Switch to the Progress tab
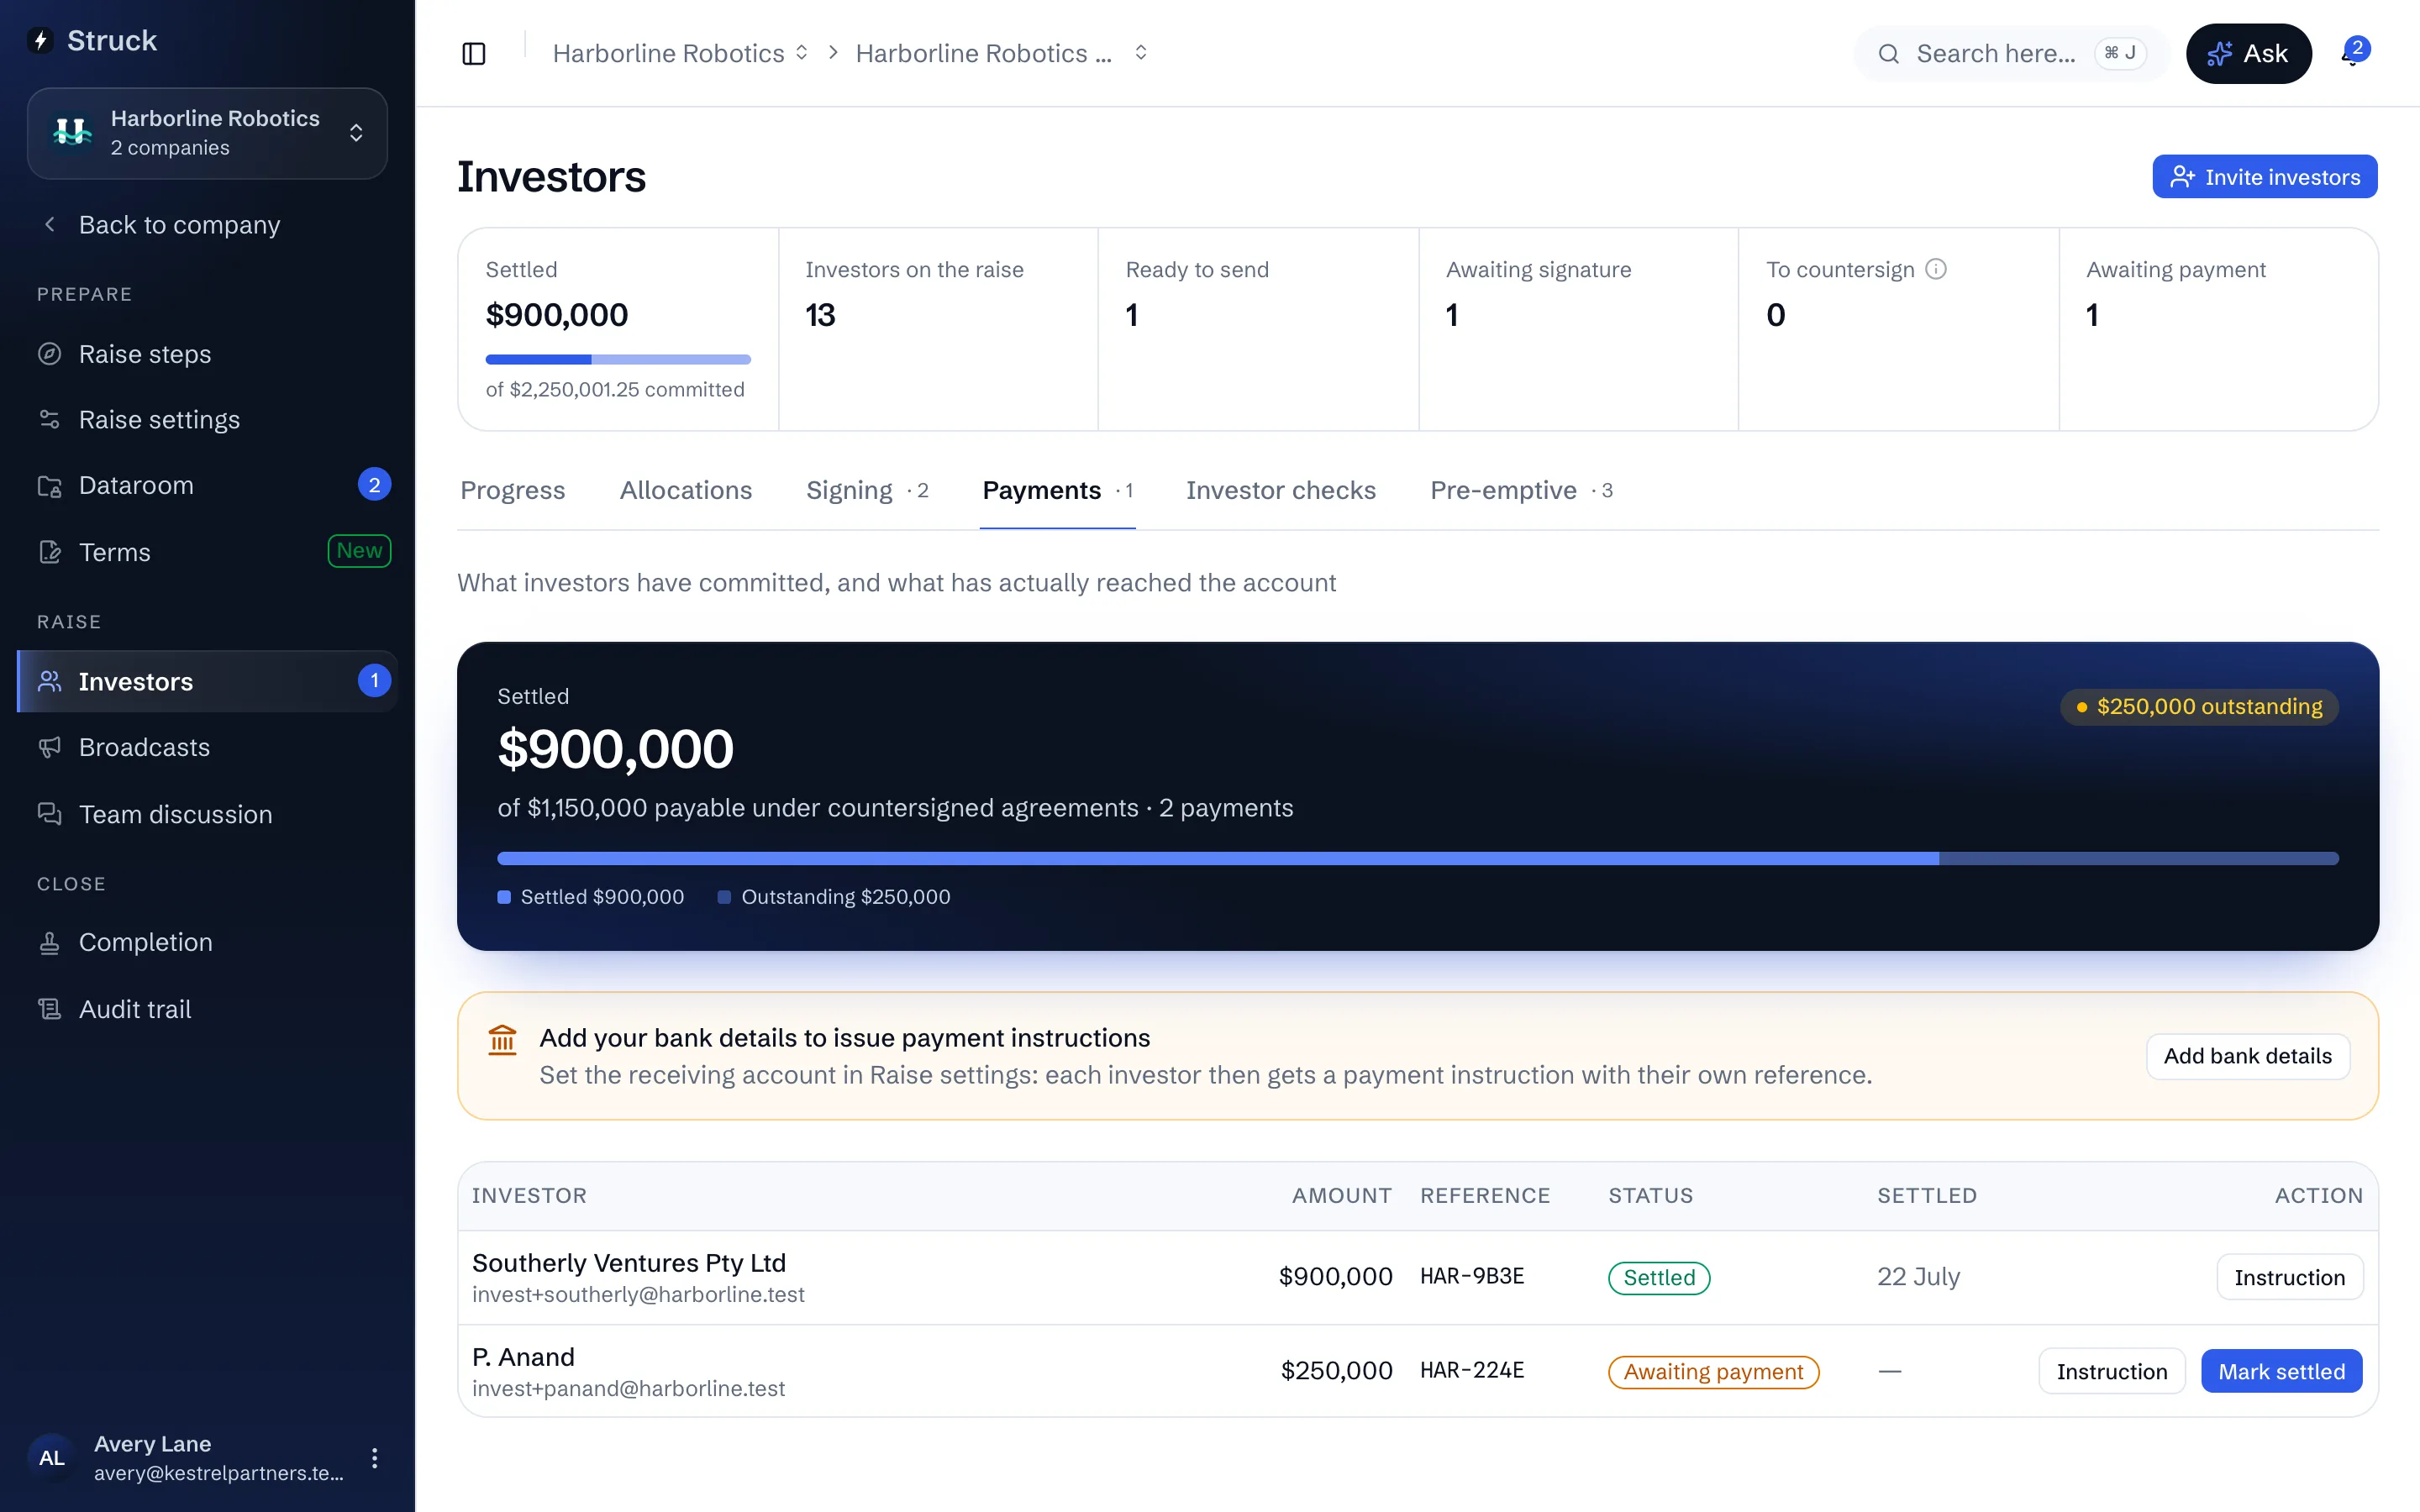 pos(512,490)
